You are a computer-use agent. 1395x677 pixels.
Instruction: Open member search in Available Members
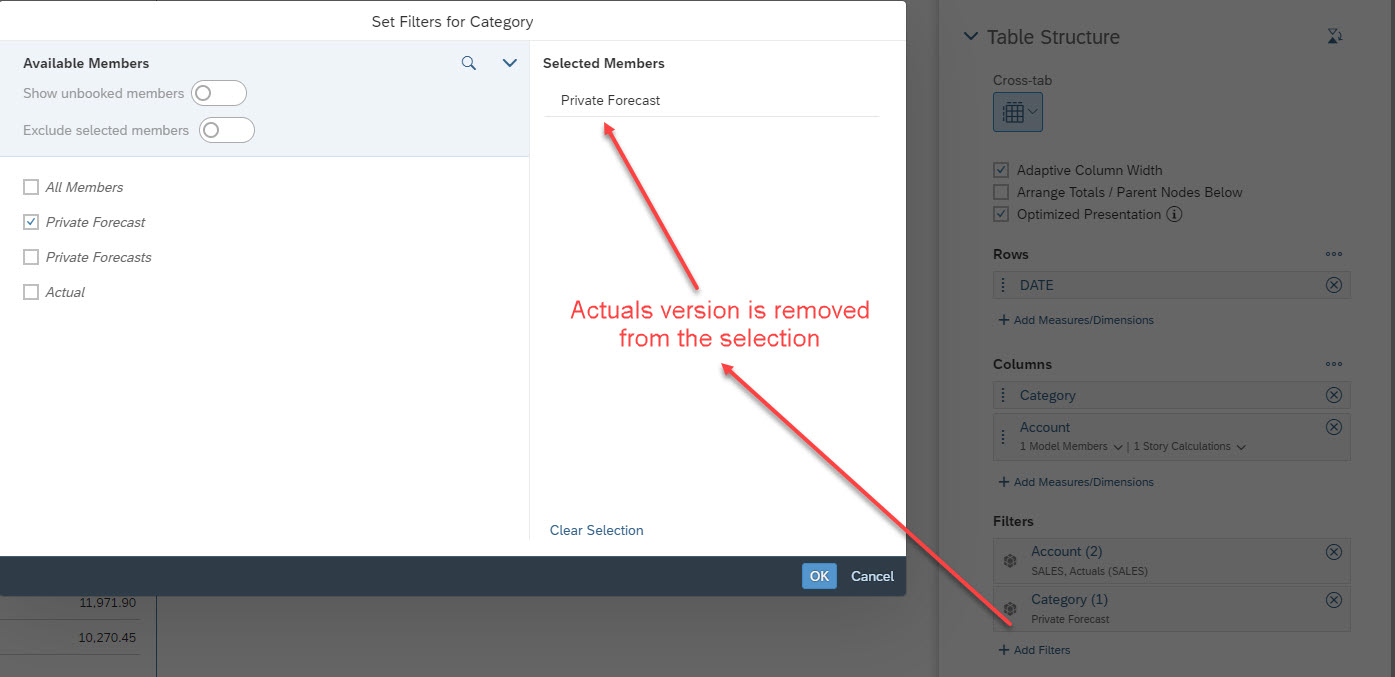pos(469,63)
